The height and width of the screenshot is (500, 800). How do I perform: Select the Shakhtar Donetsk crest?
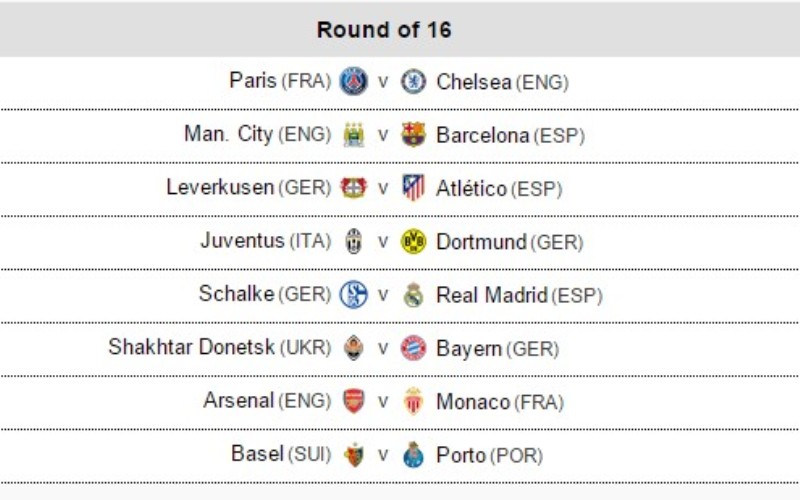(353, 348)
